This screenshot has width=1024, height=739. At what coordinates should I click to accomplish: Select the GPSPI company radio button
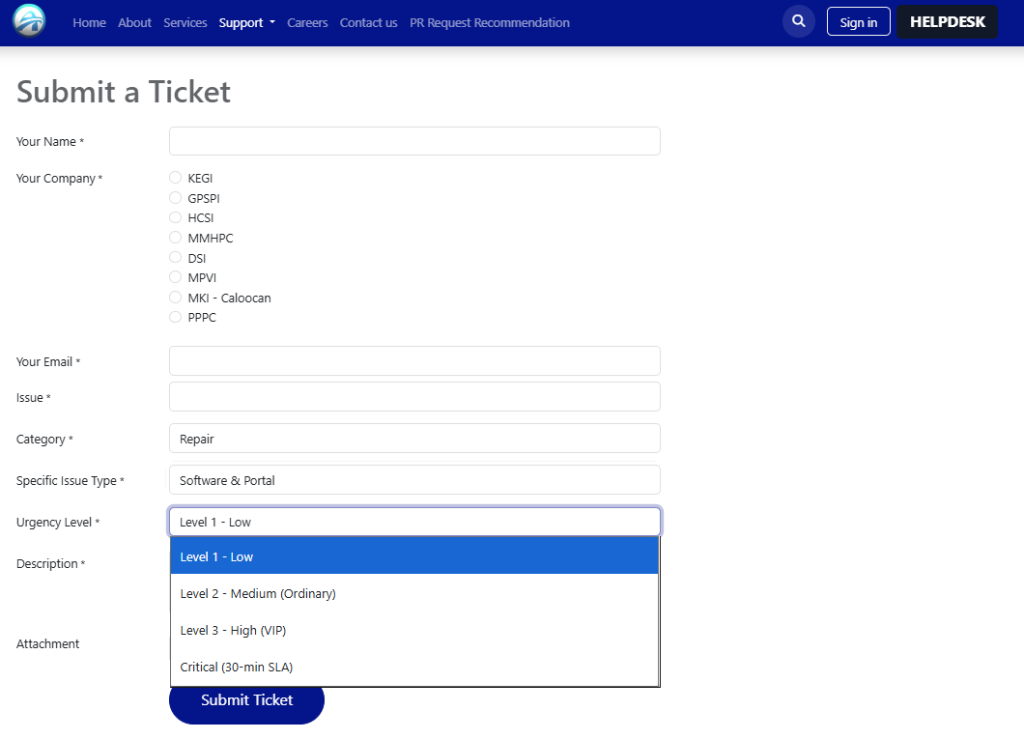coord(175,197)
